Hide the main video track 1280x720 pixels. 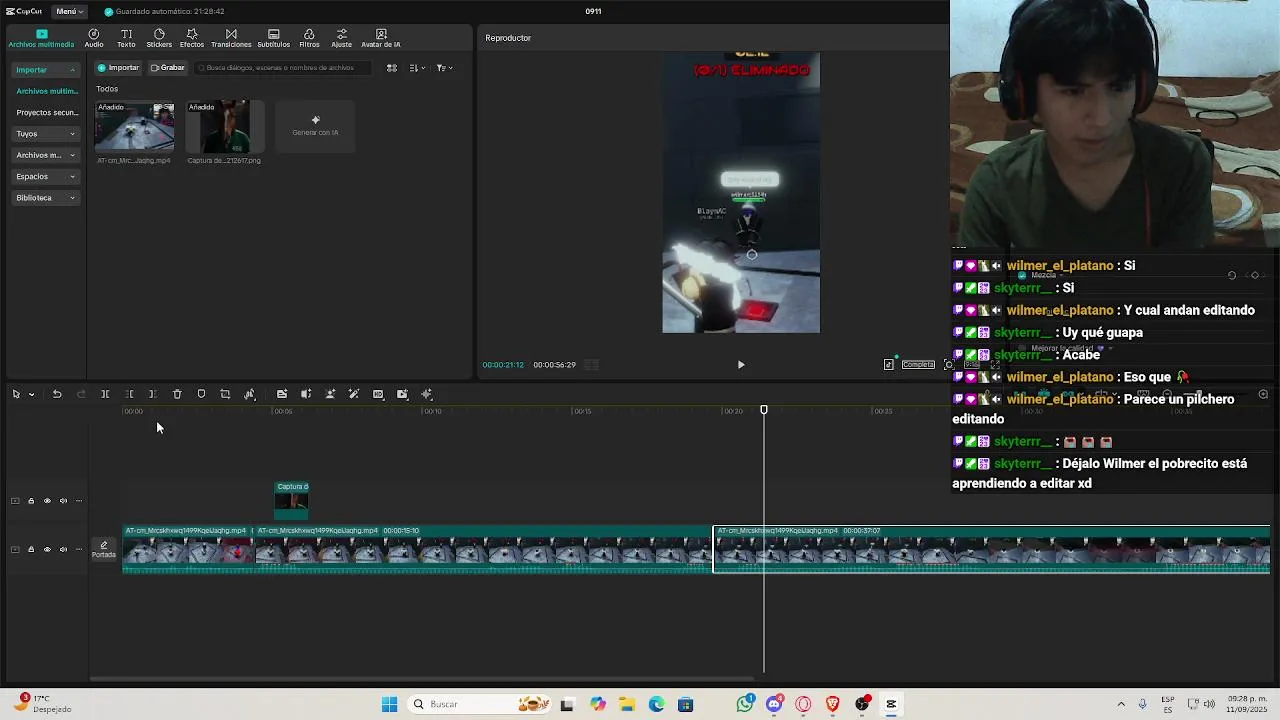click(47, 549)
